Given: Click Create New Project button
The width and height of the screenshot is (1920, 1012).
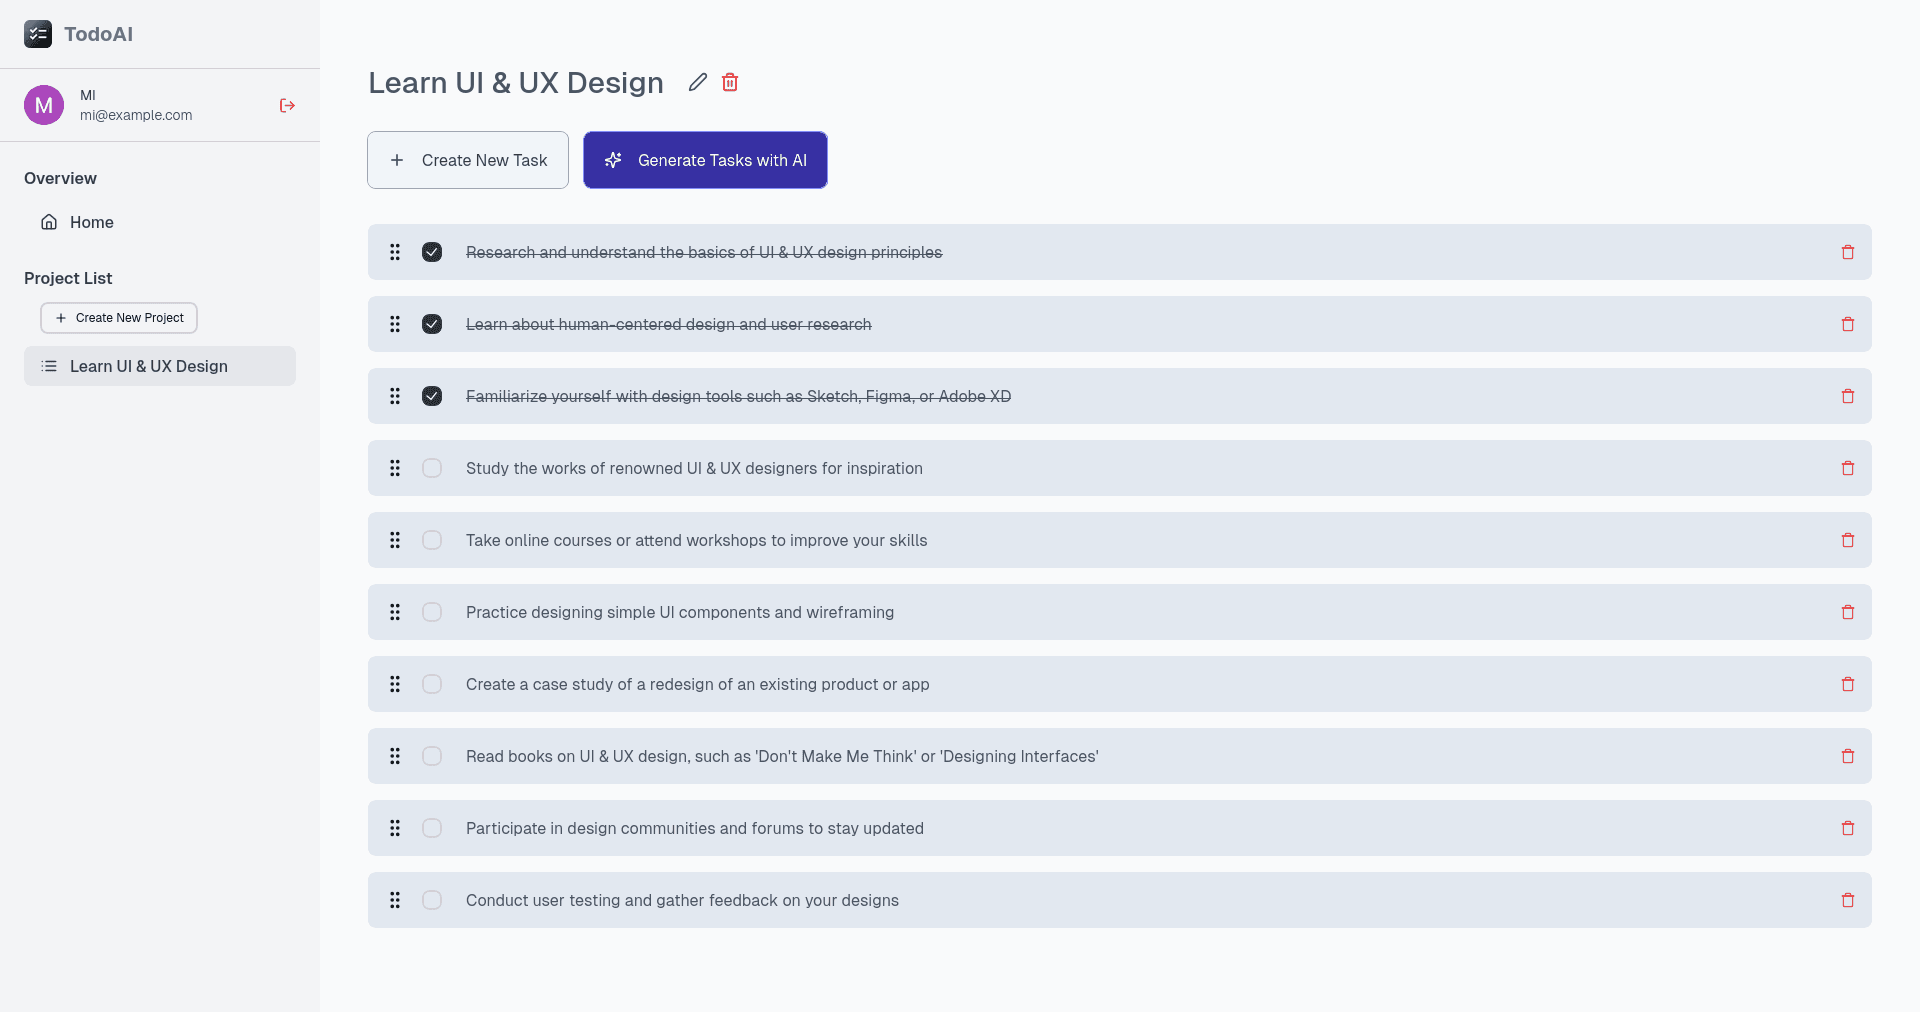Looking at the screenshot, I should [x=119, y=318].
